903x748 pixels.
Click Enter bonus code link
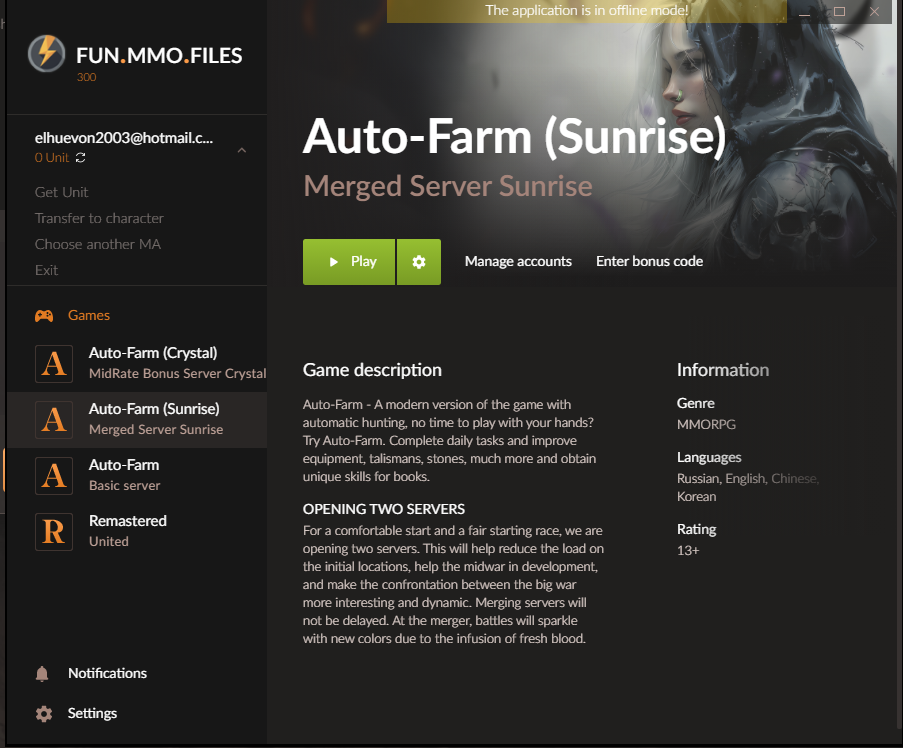(x=649, y=262)
